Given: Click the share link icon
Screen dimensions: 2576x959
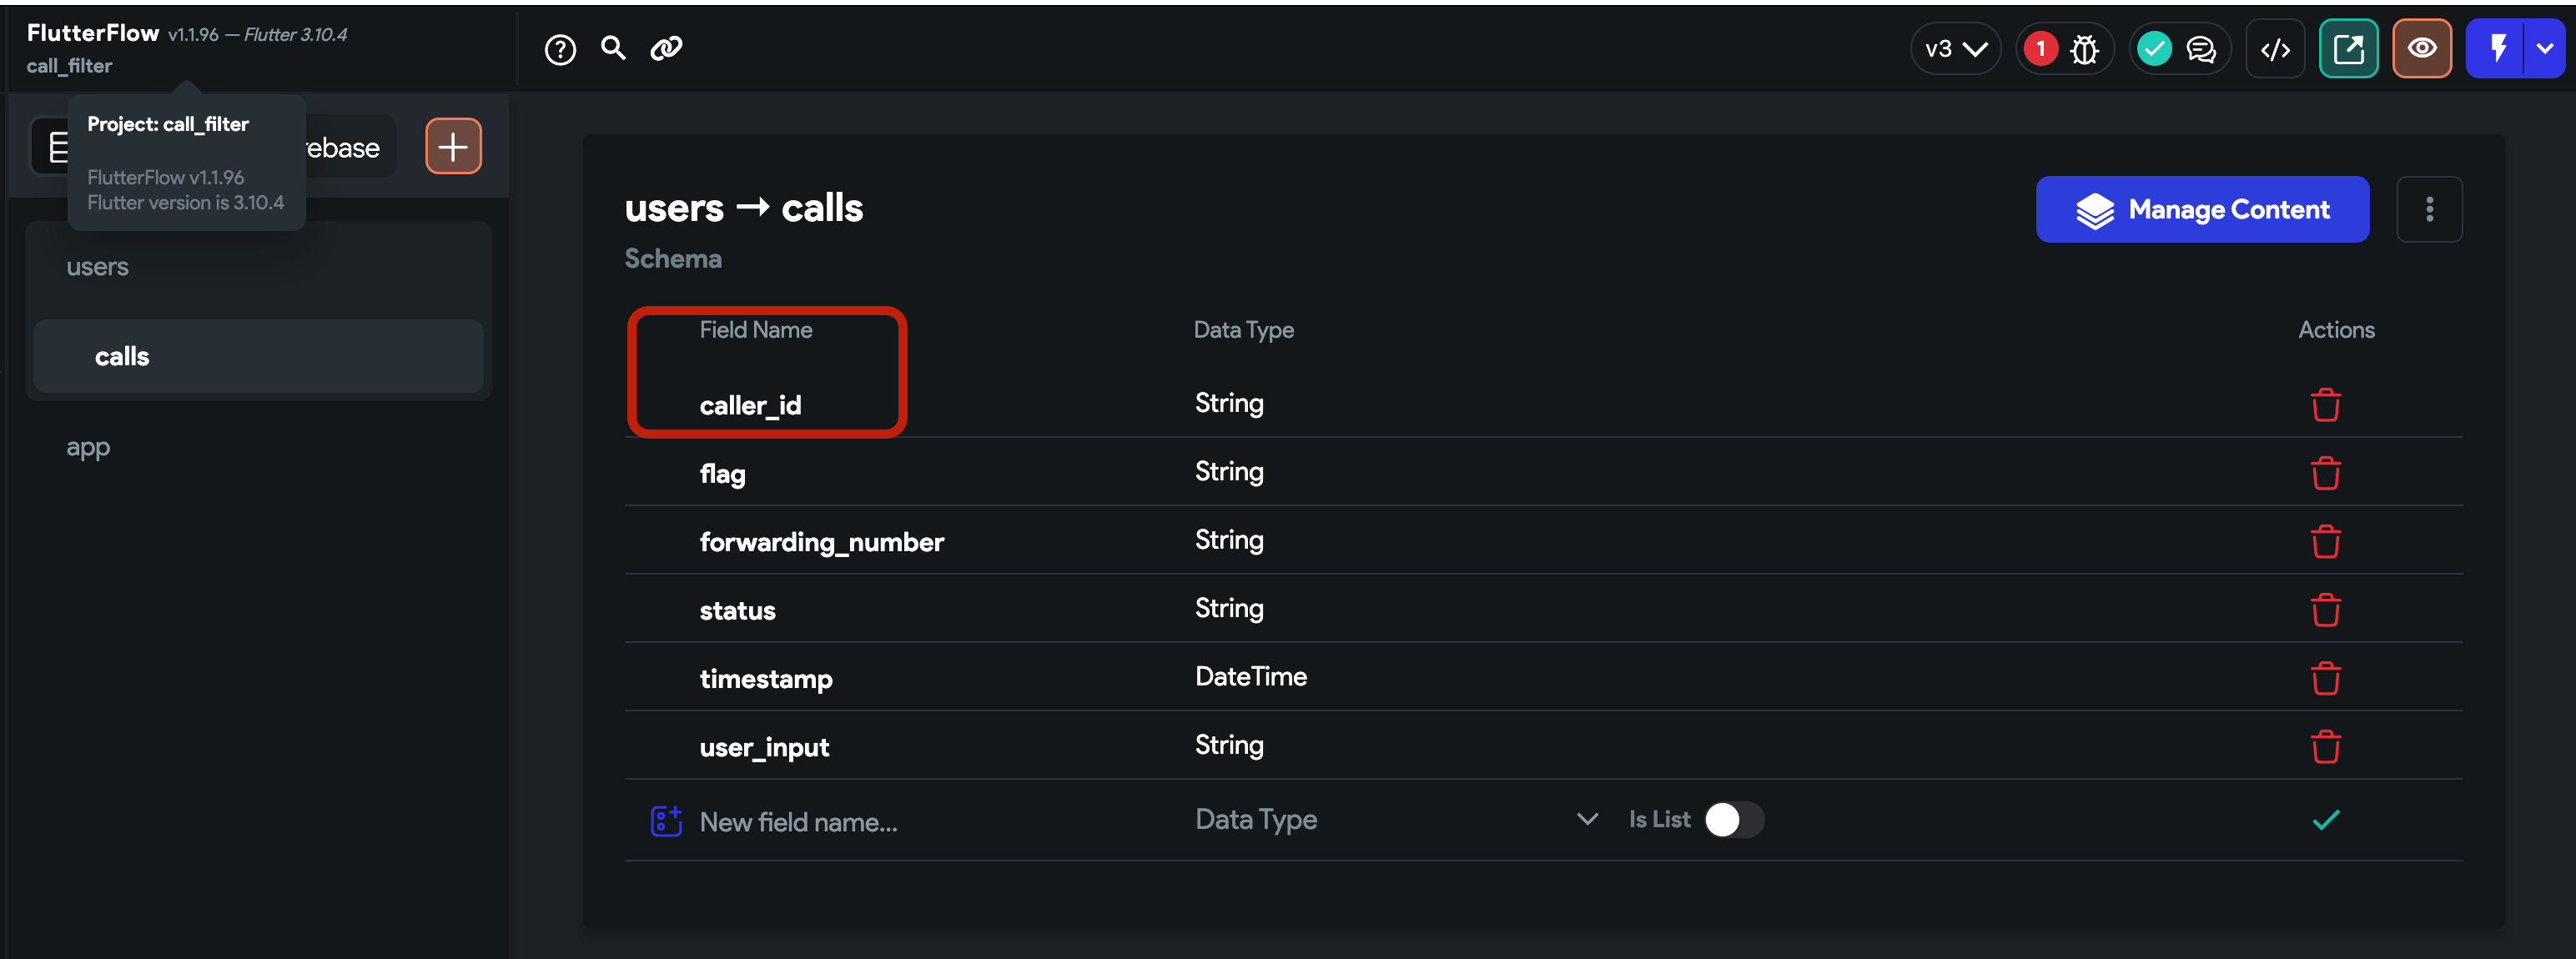Looking at the screenshot, I should [666, 48].
